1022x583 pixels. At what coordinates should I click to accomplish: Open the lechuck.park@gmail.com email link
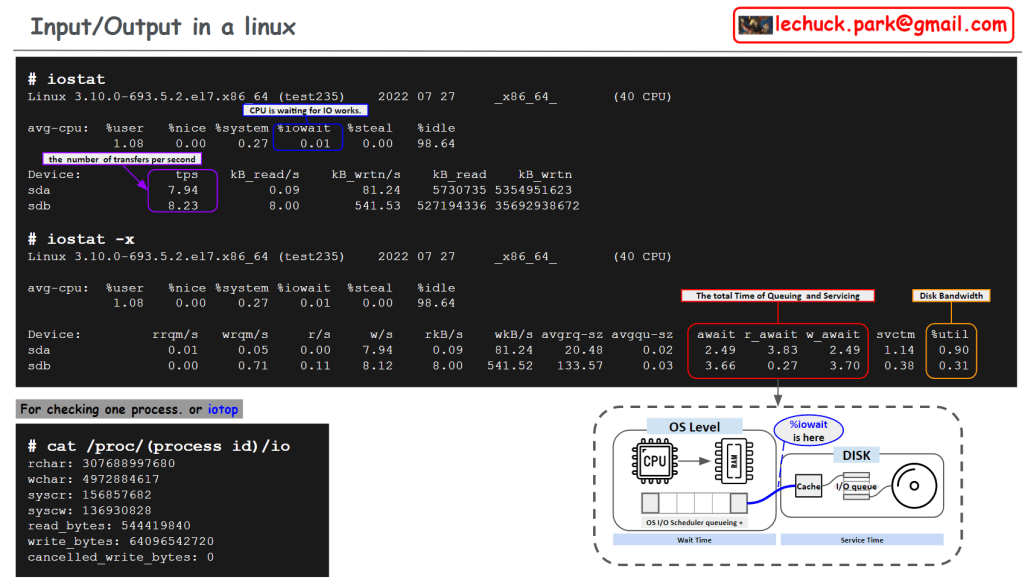[891, 25]
